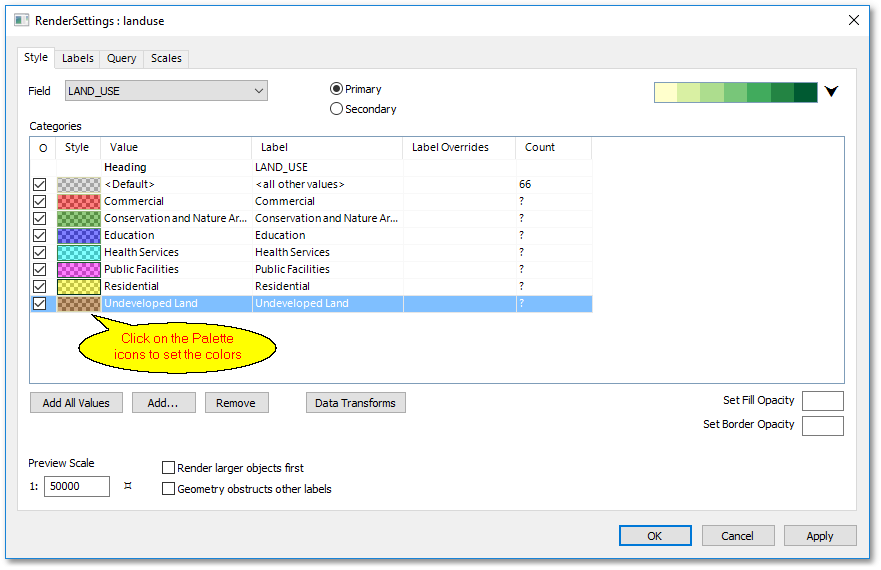Image resolution: width=881 pixels, height=570 pixels.
Task: Click the Cancel button
Action: (738, 536)
